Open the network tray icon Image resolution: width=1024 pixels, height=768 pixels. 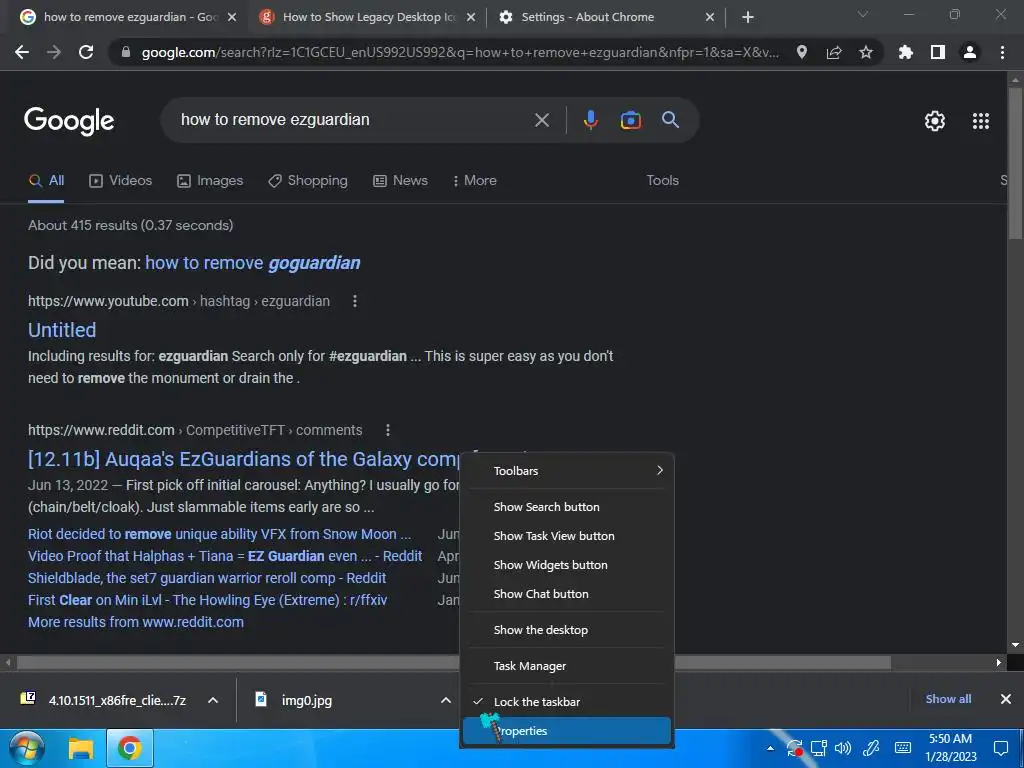pyautogui.click(x=818, y=748)
